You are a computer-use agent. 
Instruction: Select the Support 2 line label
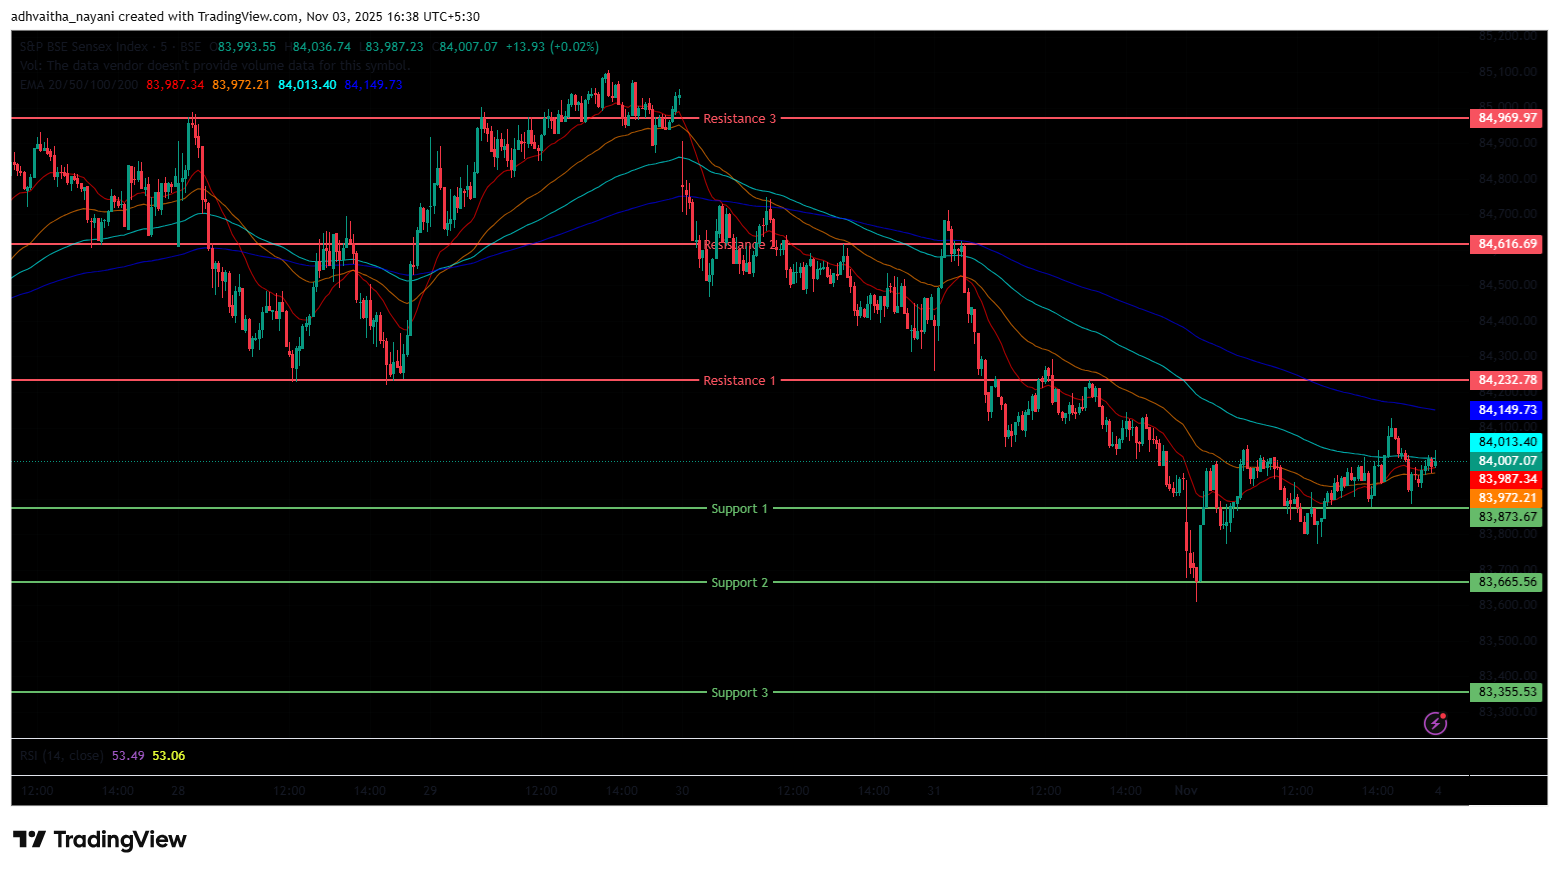point(739,583)
